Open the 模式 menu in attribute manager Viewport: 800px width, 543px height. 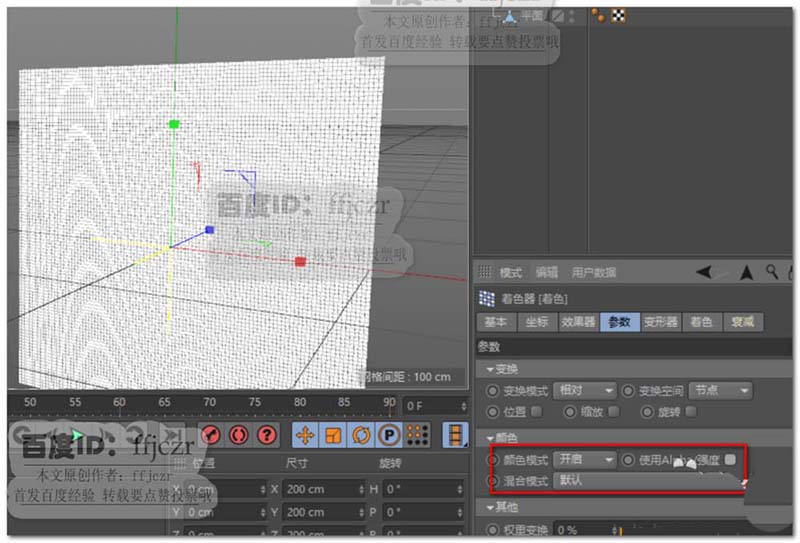[510, 273]
